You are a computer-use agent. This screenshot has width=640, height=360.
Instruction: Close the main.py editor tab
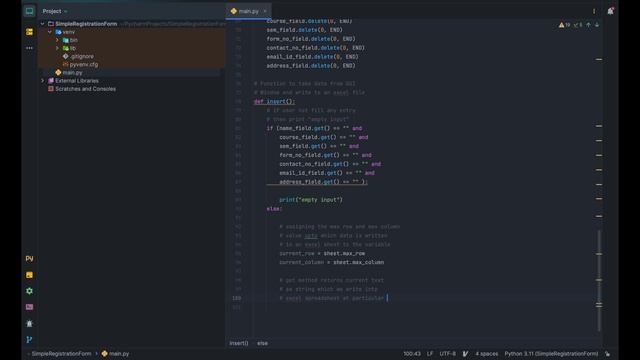[x=264, y=11]
